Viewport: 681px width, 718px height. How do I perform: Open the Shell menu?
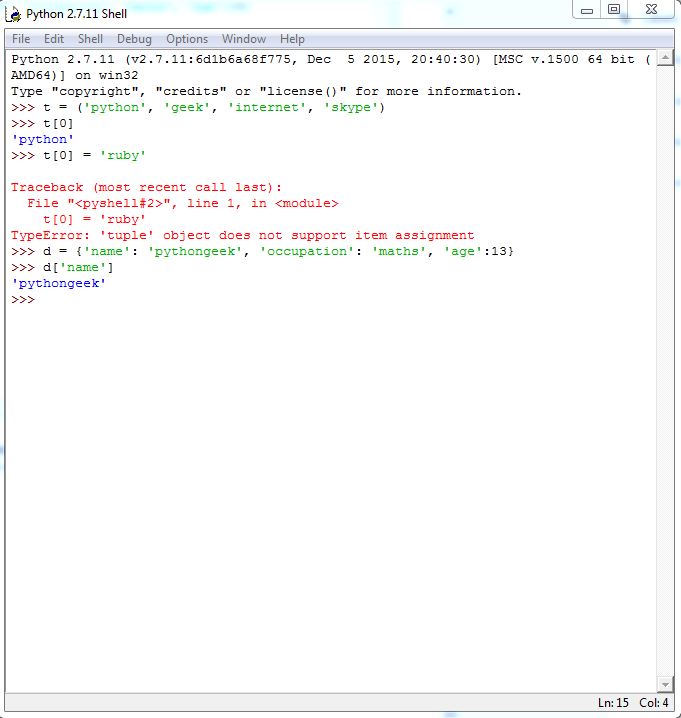pos(90,39)
